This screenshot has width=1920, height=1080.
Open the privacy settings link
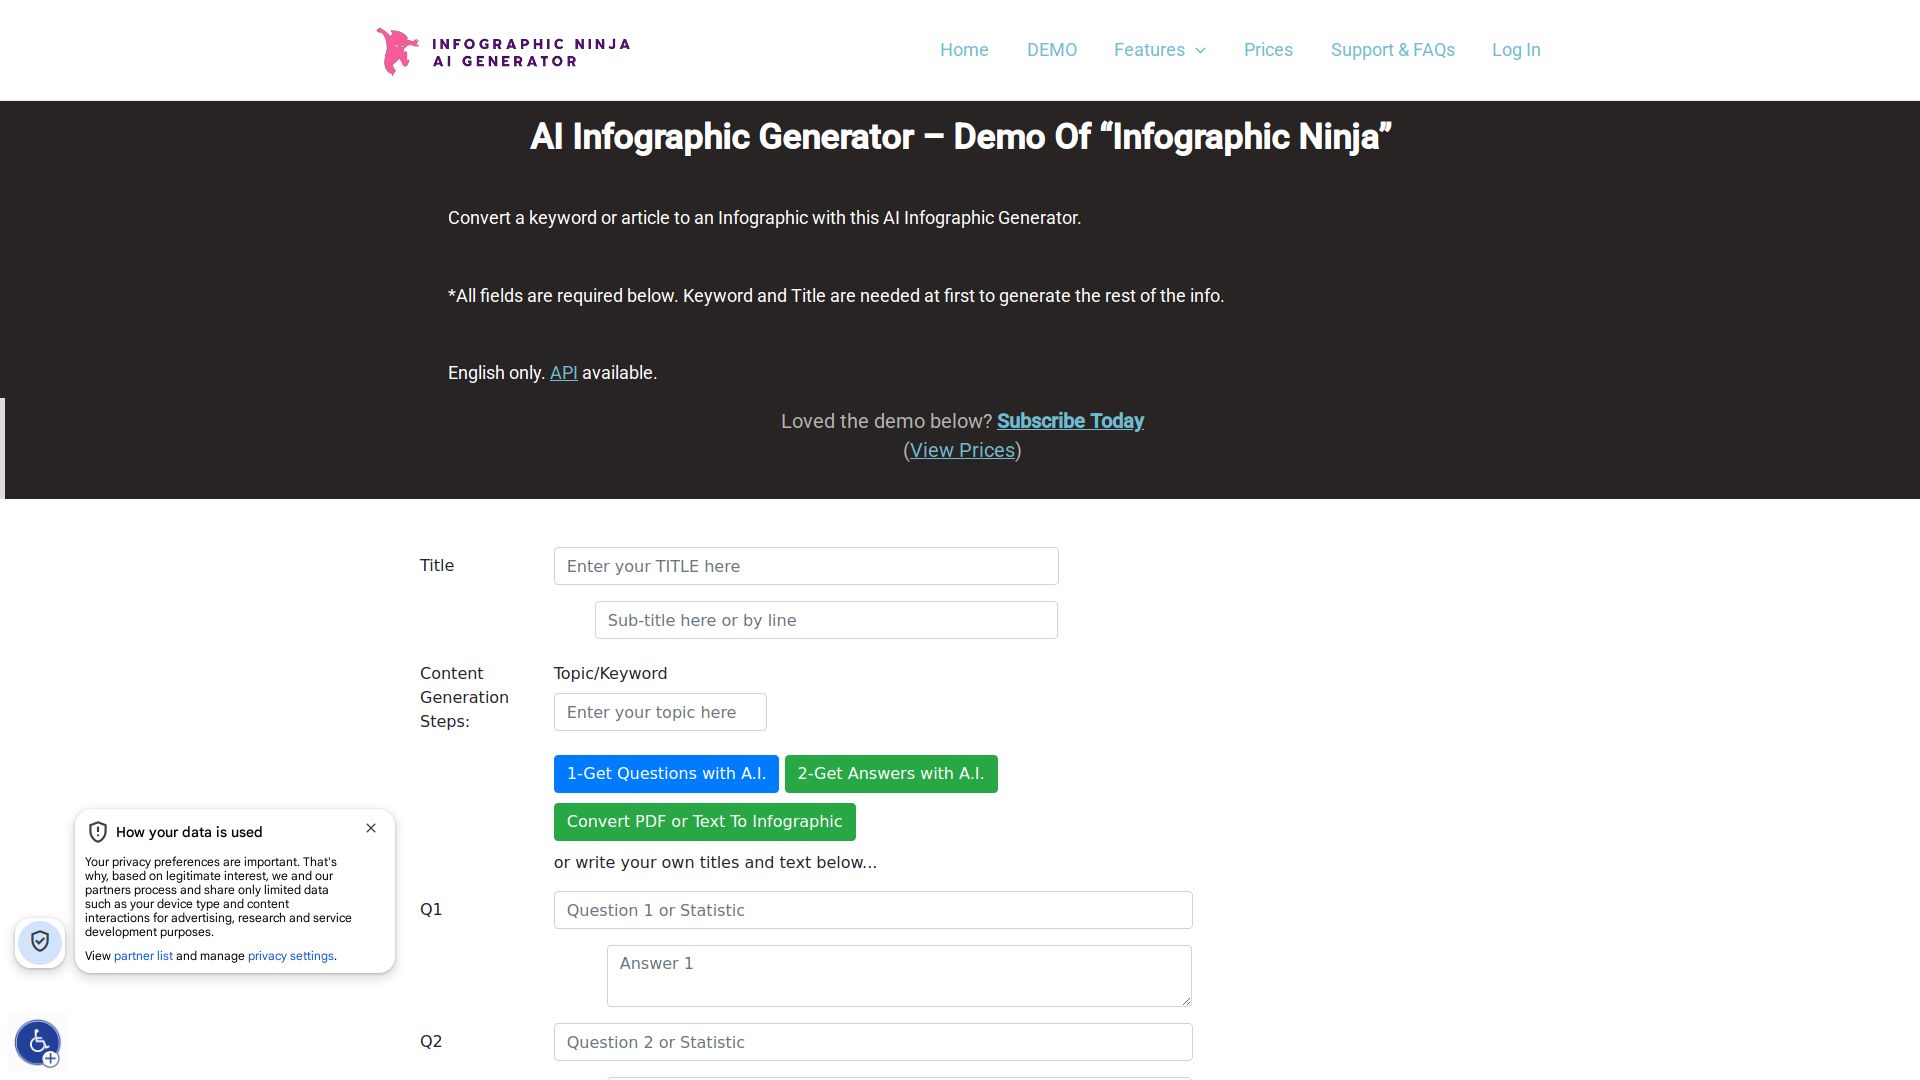click(291, 956)
